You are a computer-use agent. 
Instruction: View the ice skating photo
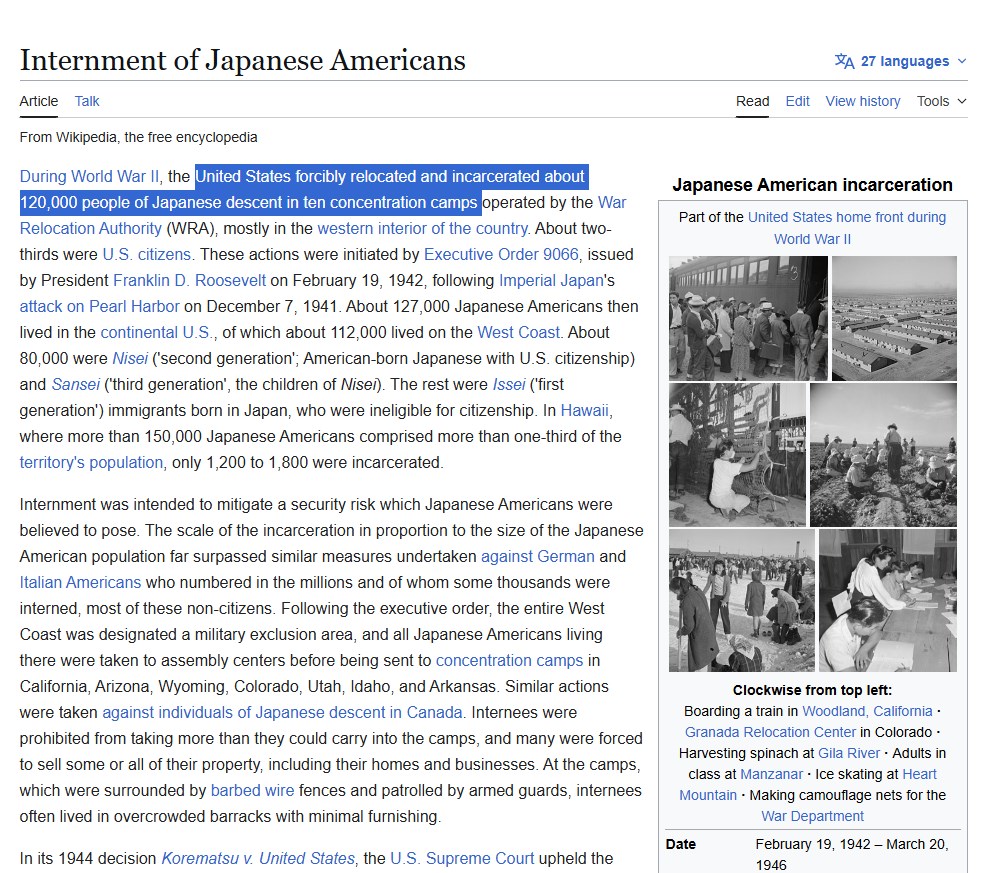point(742,600)
